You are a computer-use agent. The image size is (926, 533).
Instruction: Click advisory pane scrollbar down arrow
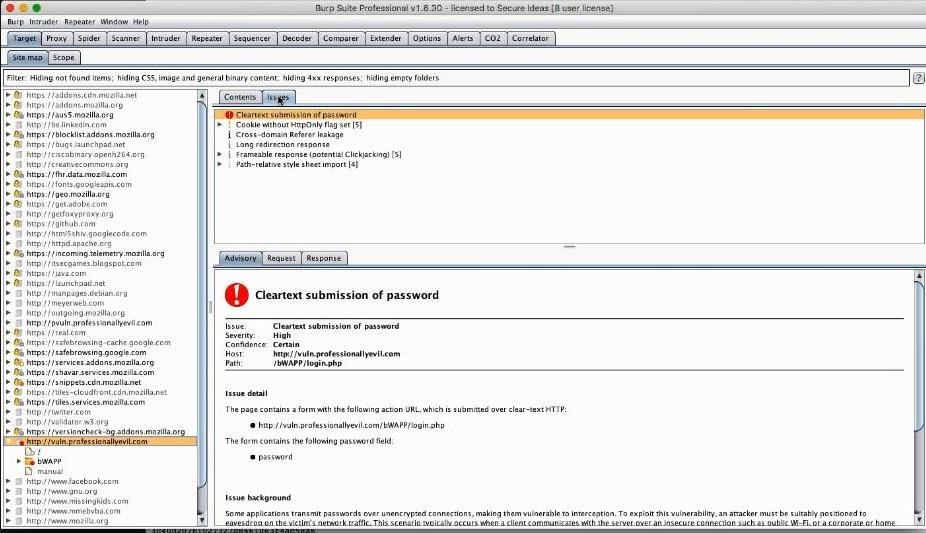coord(919,520)
